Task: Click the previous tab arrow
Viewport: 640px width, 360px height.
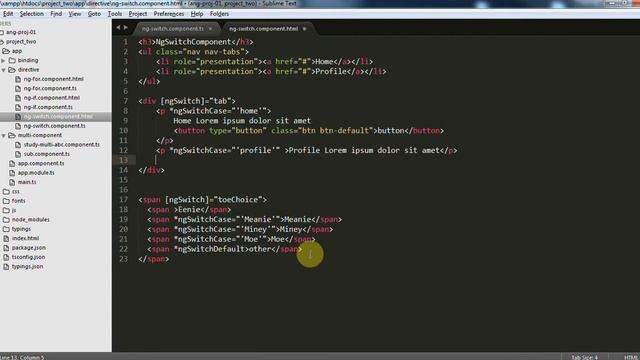Action: (x=118, y=28)
